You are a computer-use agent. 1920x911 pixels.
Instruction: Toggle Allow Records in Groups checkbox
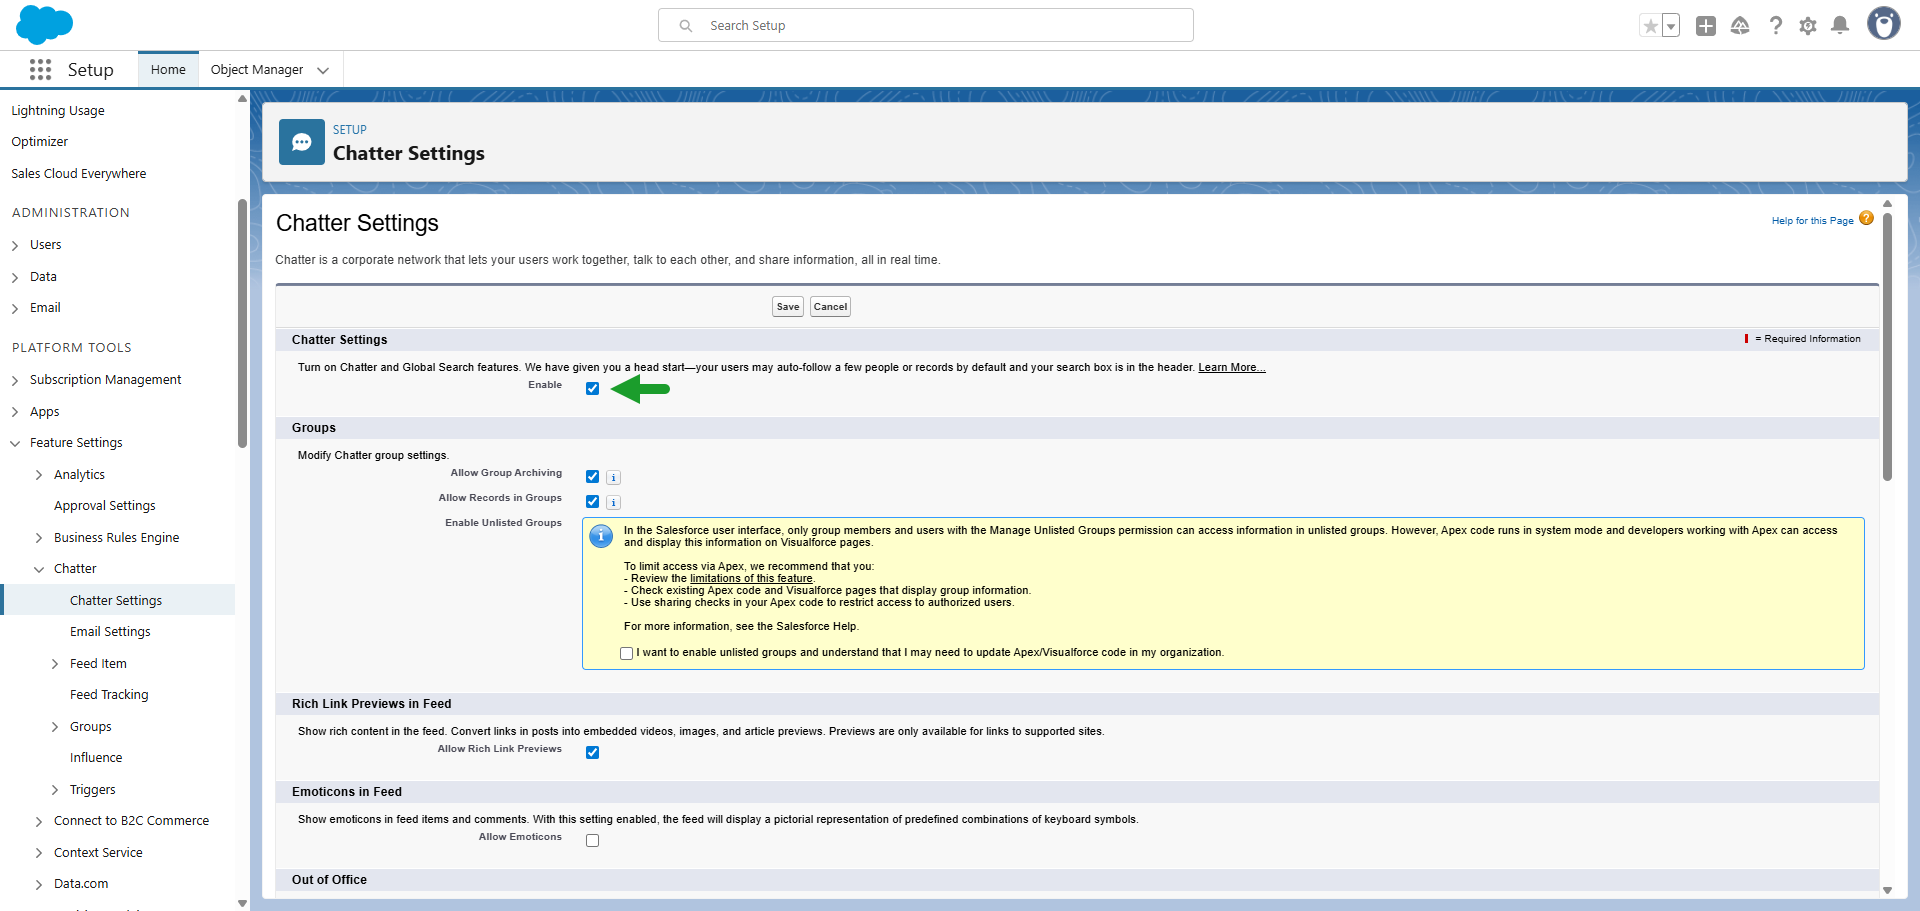pos(593,502)
